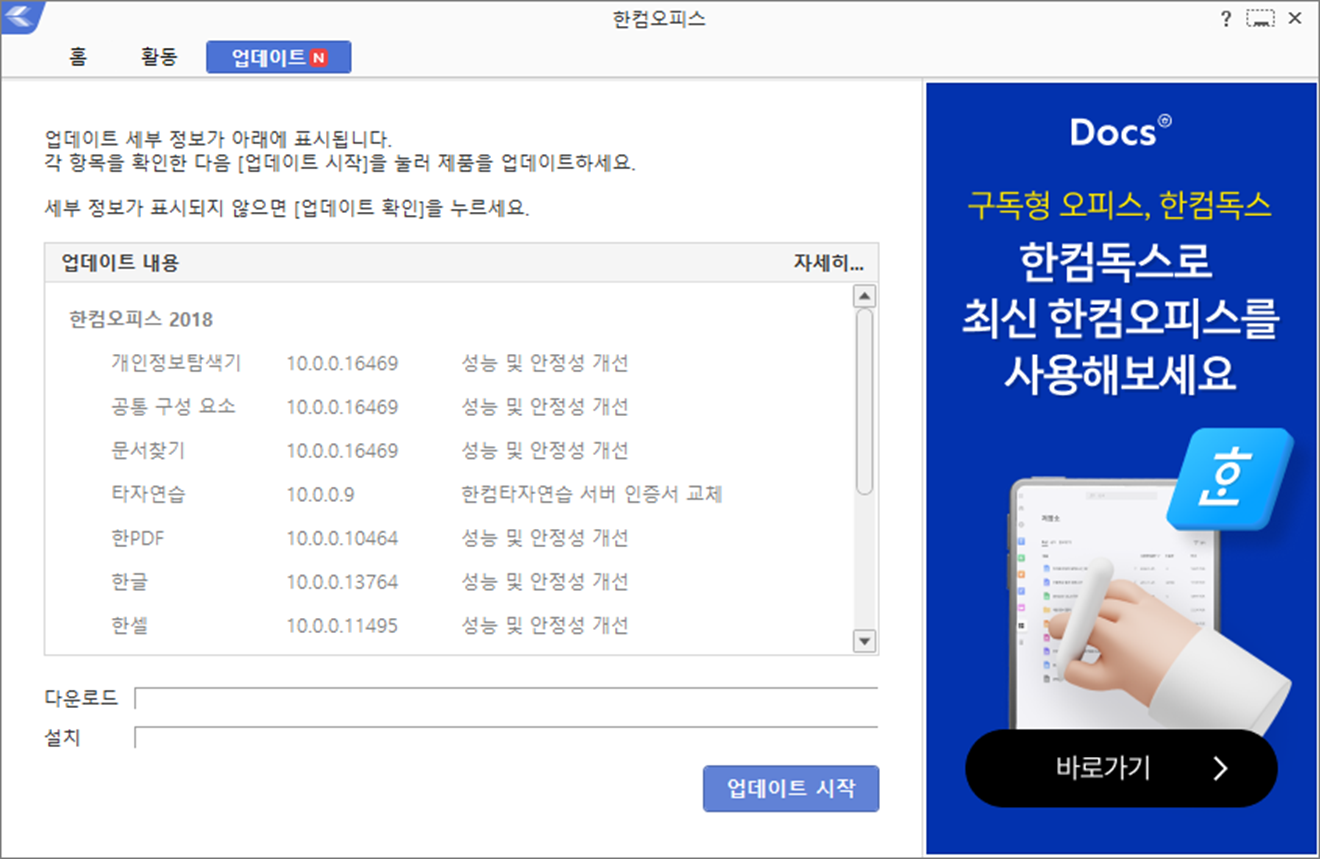The width and height of the screenshot is (1320, 859).
Task: Click version 10.0.0.10464 value
Action: click(x=342, y=538)
